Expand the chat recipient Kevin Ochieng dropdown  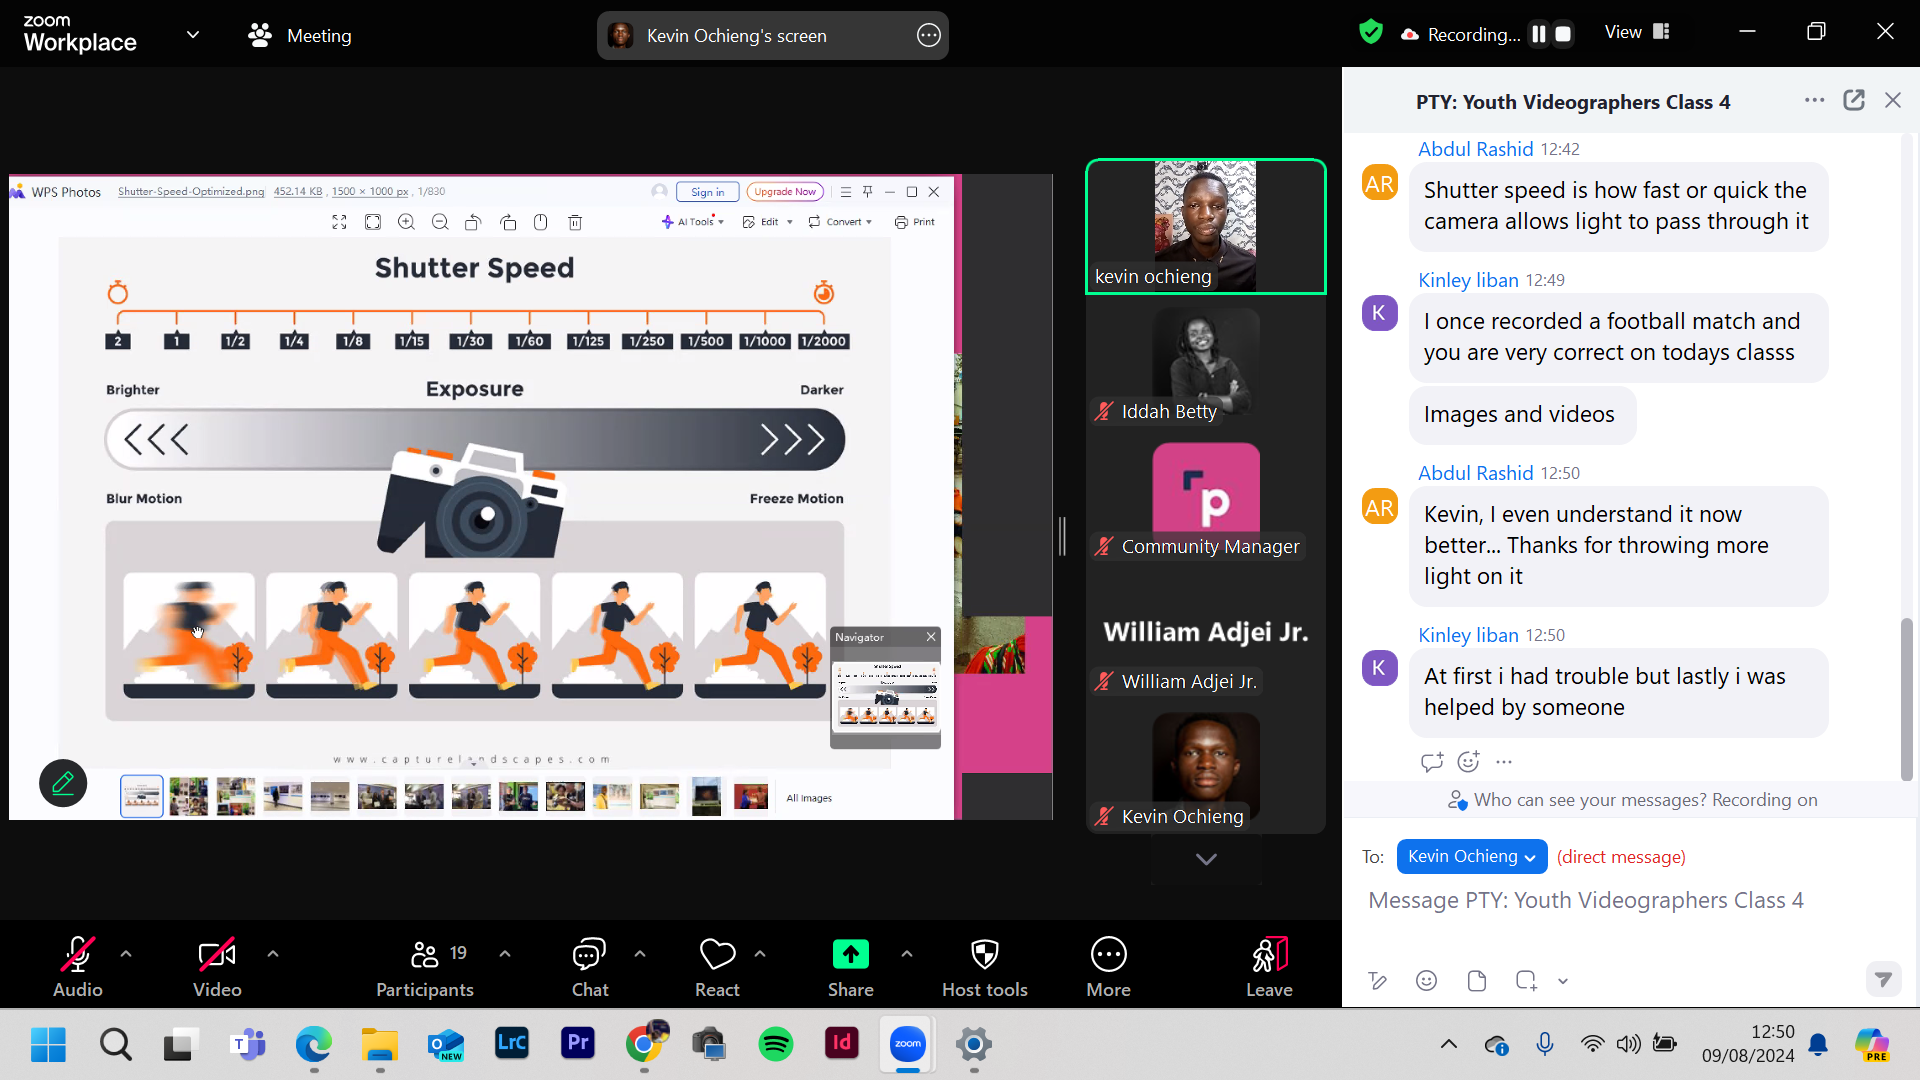tap(1471, 857)
